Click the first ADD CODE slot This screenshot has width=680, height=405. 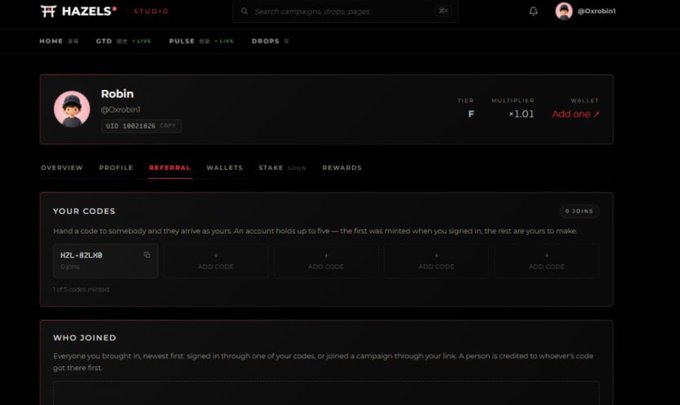click(216, 261)
